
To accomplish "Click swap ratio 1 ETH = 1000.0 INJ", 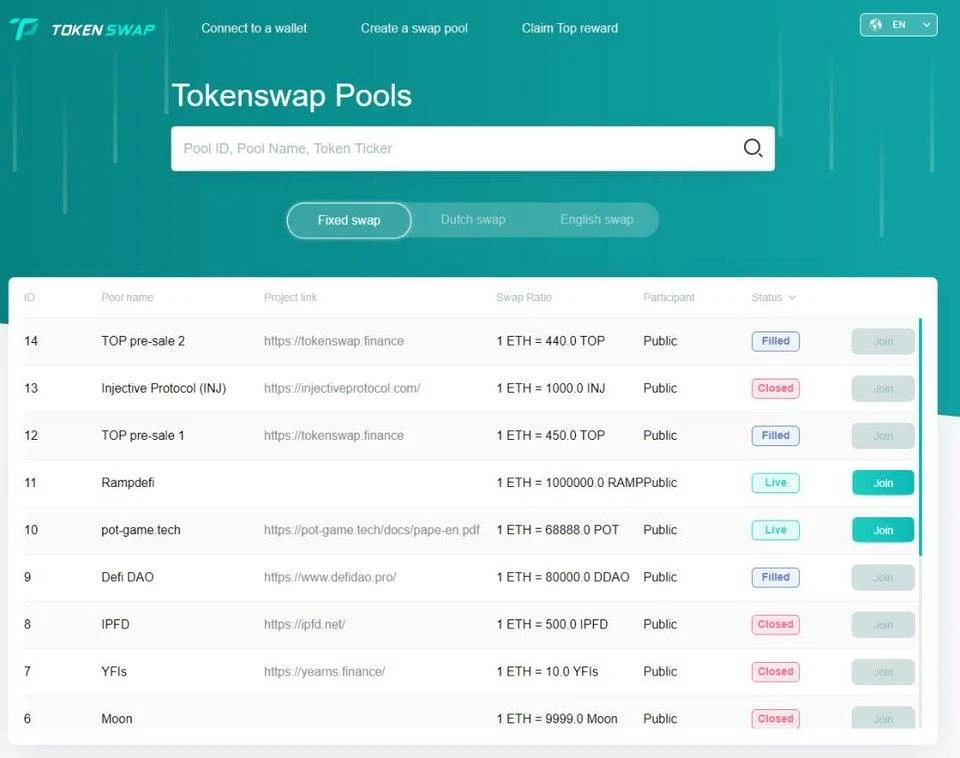I will pyautogui.click(x=550, y=388).
